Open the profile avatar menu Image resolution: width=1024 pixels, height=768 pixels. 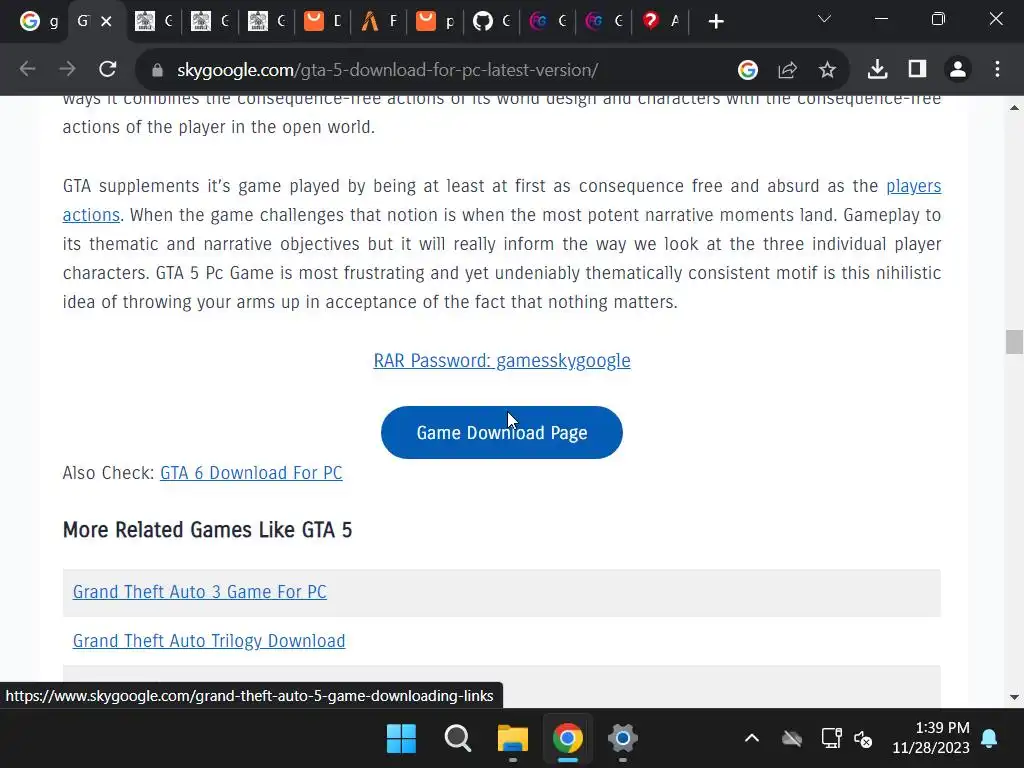coord(958,69)
